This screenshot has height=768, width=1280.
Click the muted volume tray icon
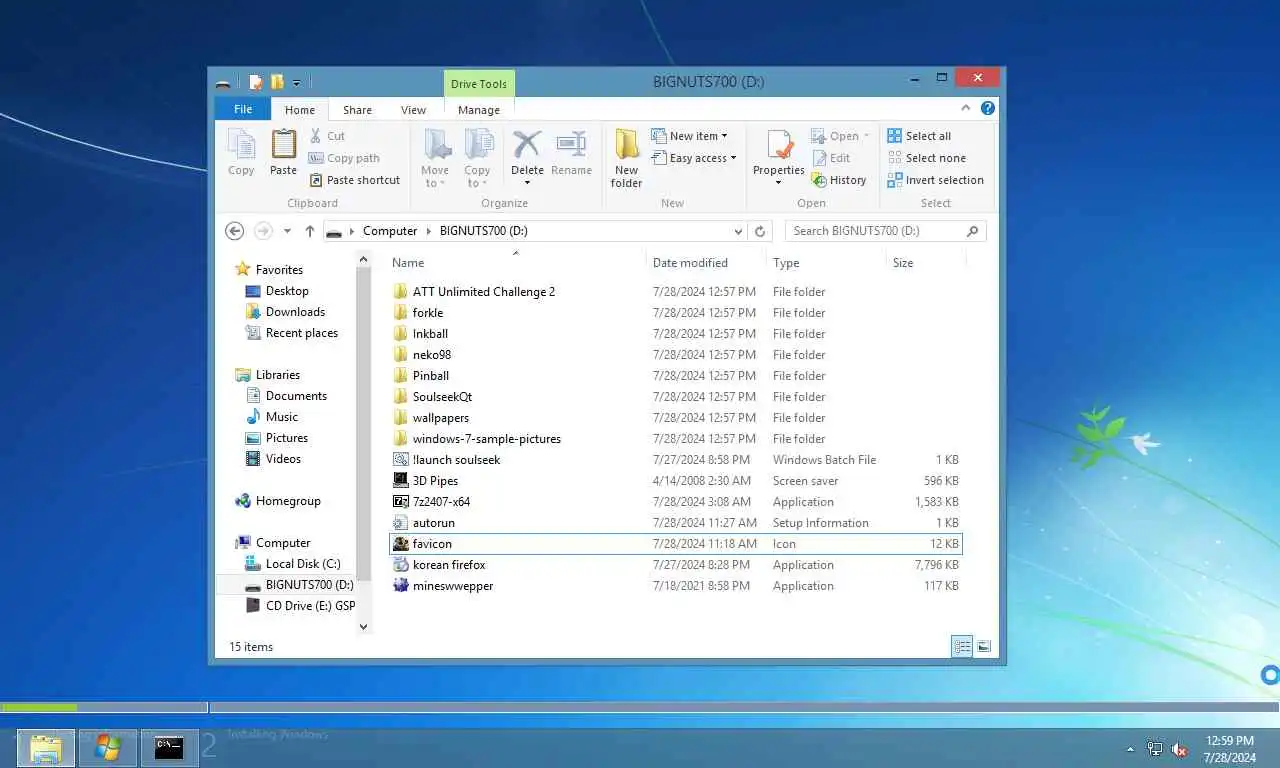click(1179, 749)
